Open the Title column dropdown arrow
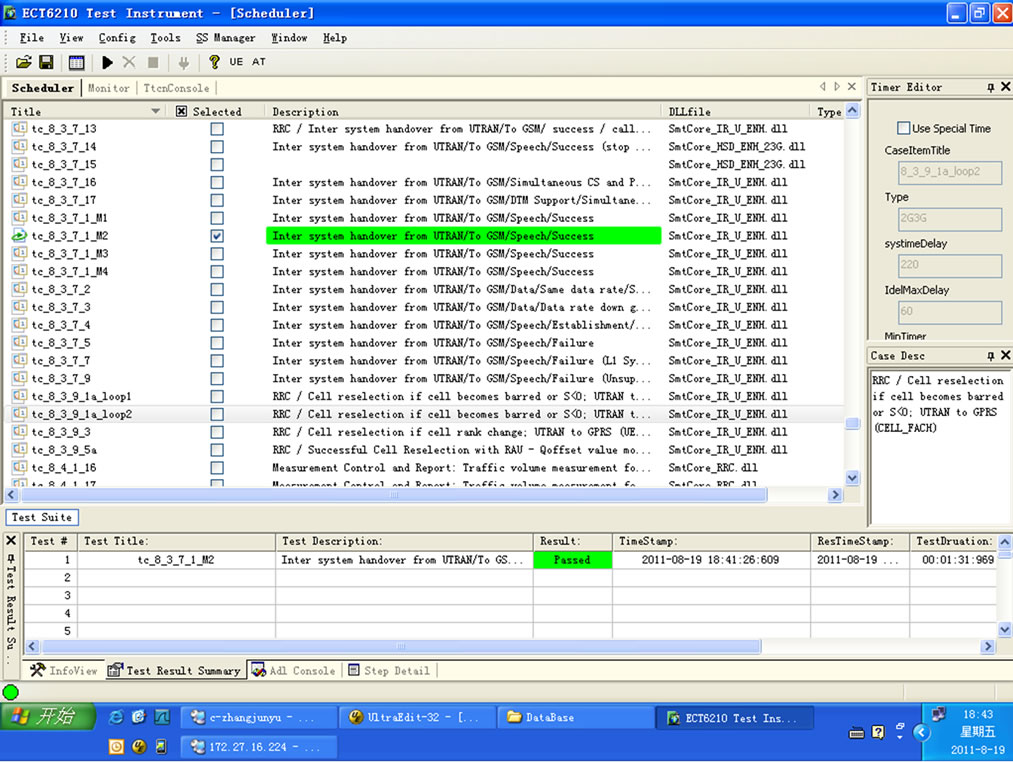The width and height of the screenshot is (1013, 762). (x=156, y=111)
